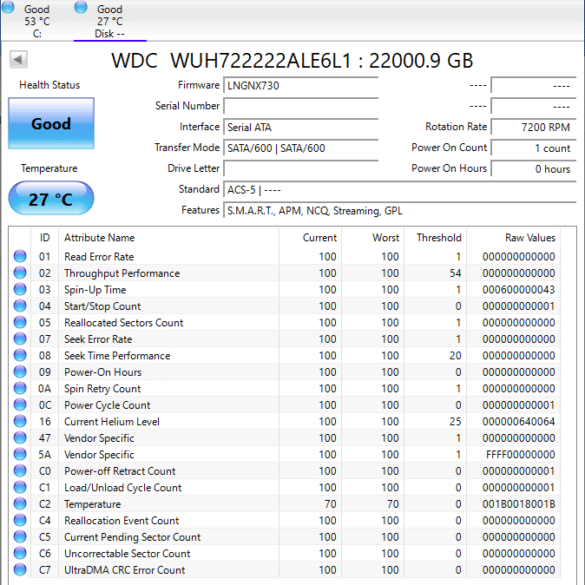Viewport: 585px width, 585px height.
Task: Select the Power-off Retract Count attribute name
Action: tap(120, 471)
